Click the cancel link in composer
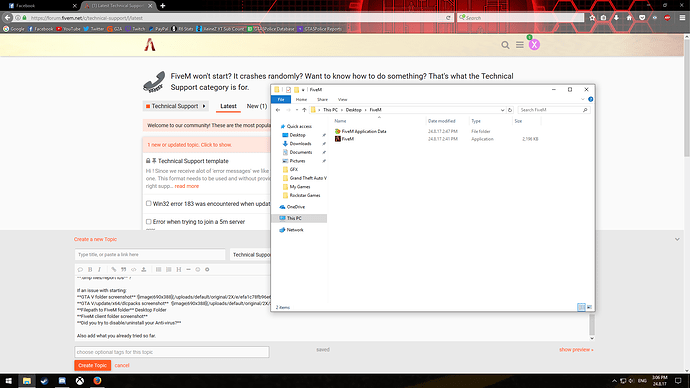Image resolution: width=690 pixels, height=388 pixels. 122,365
